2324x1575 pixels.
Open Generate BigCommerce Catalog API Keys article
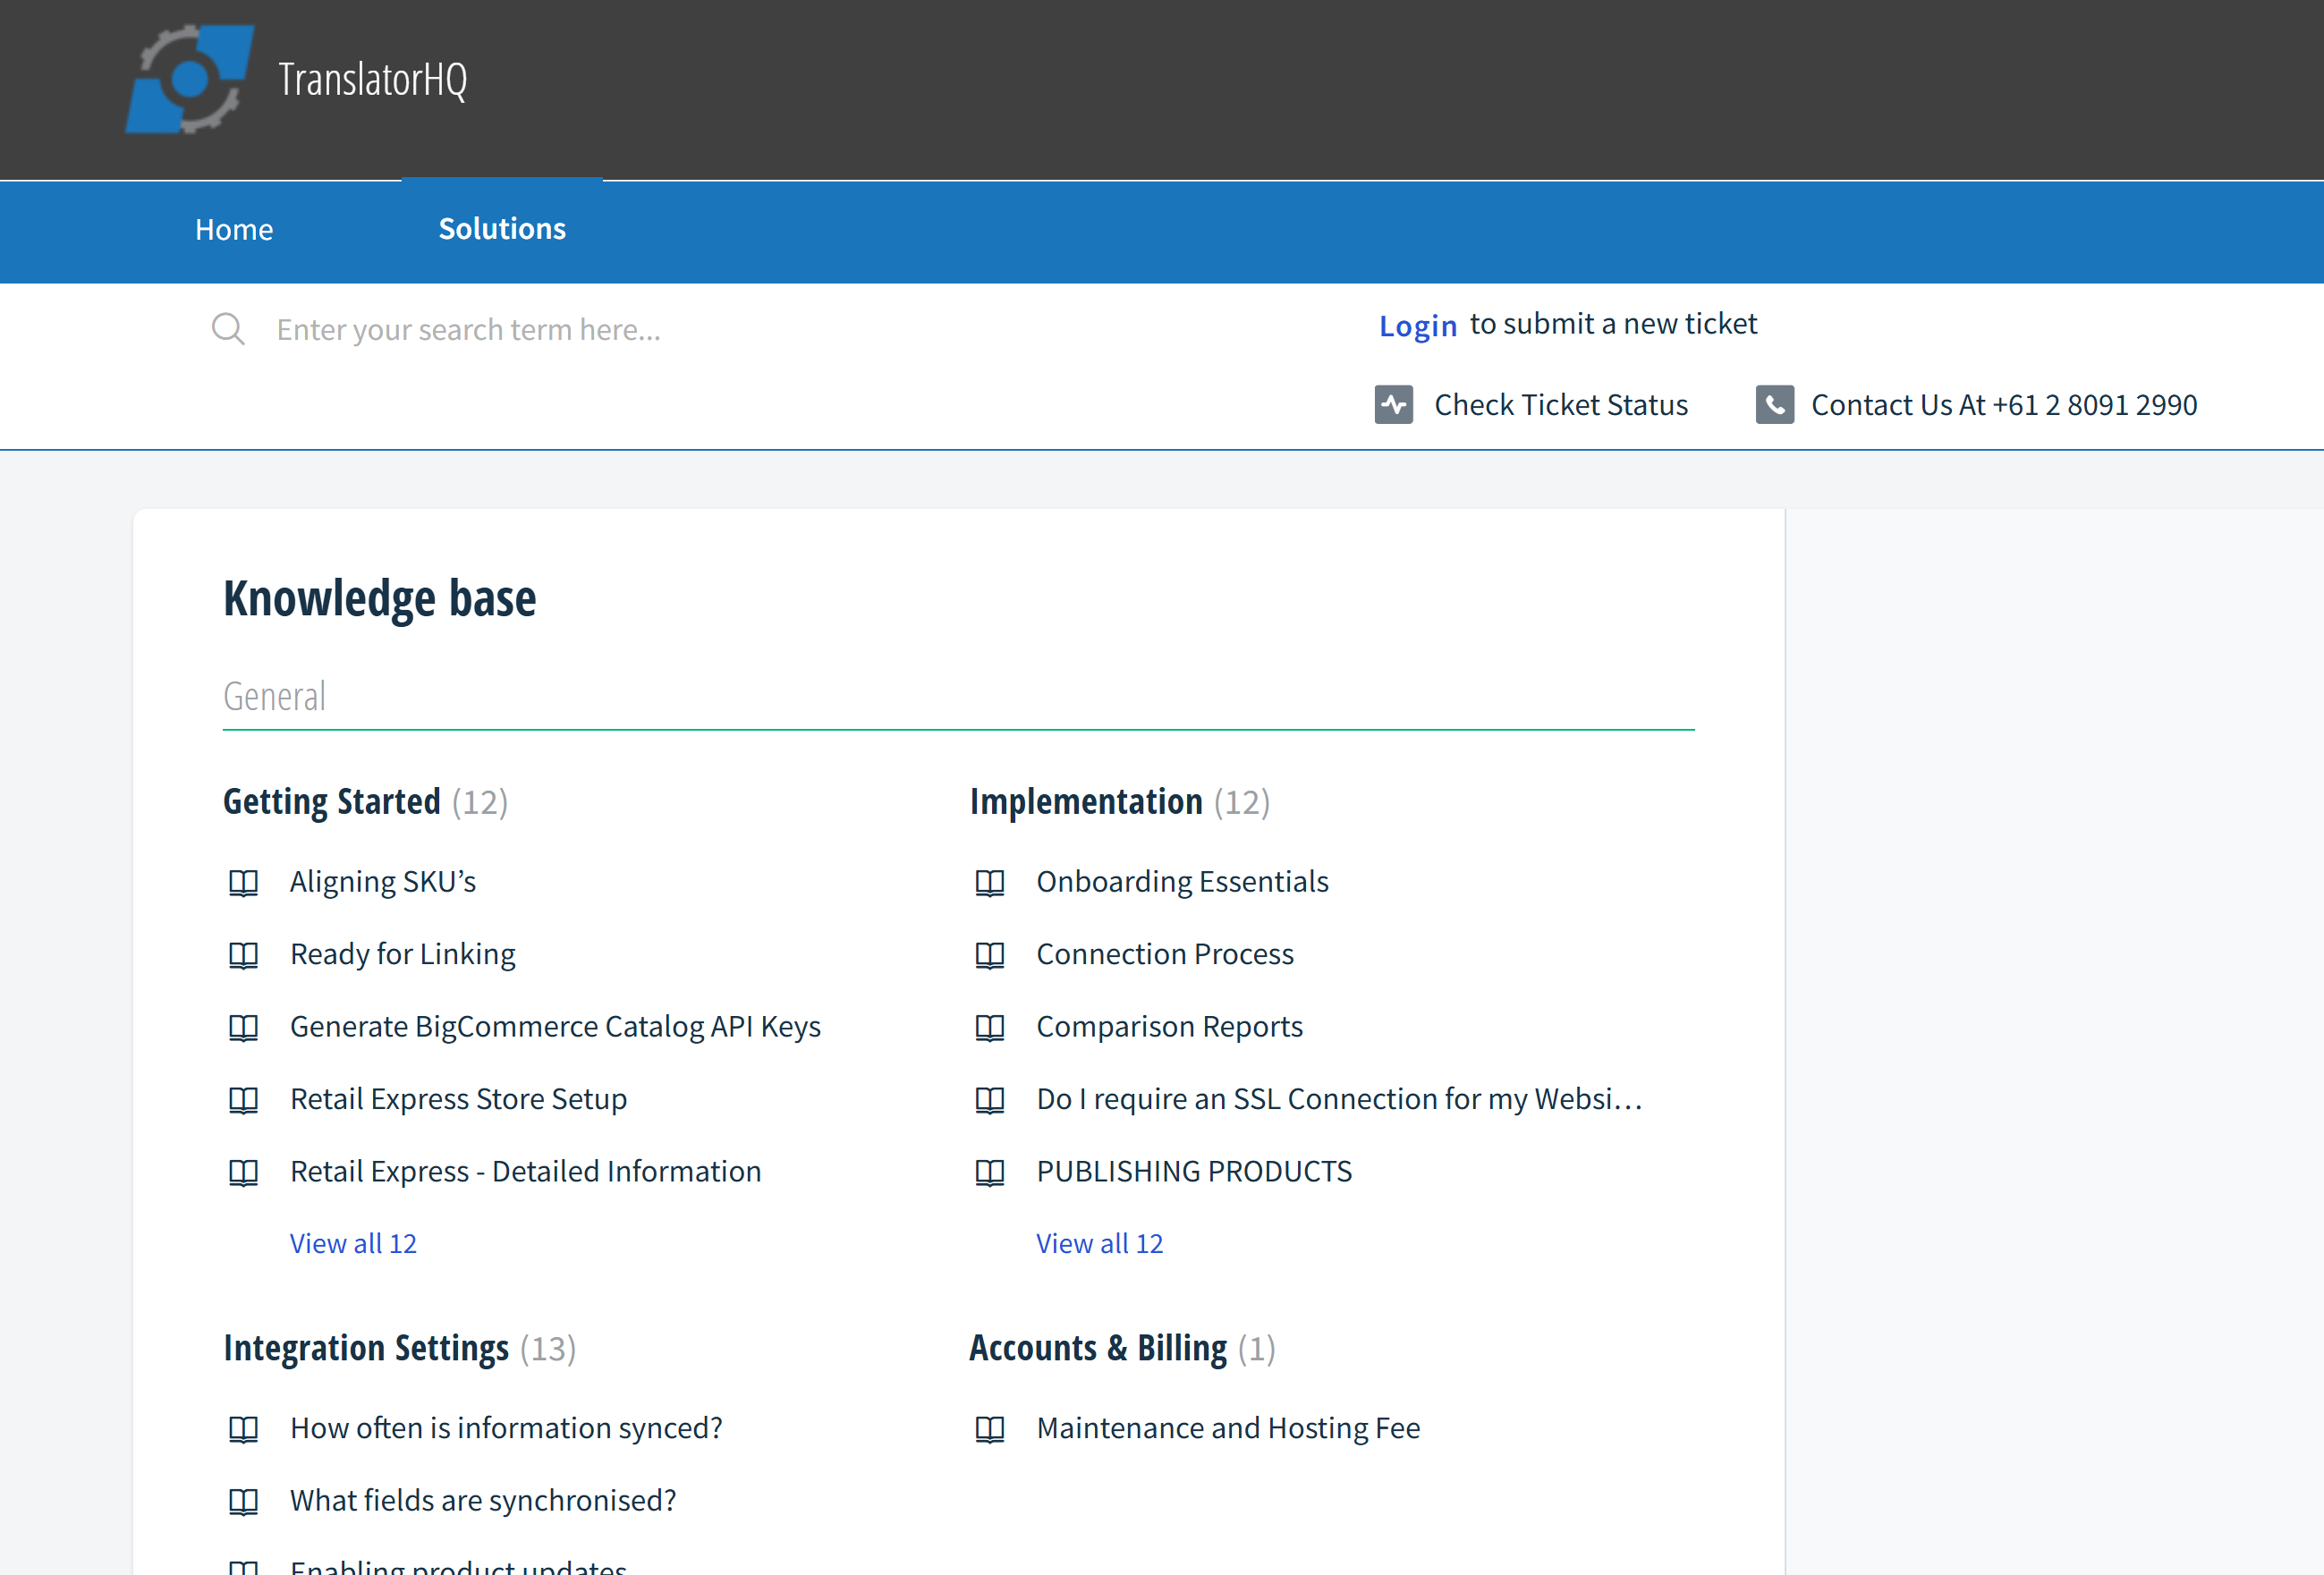(x=555, y=1027)
